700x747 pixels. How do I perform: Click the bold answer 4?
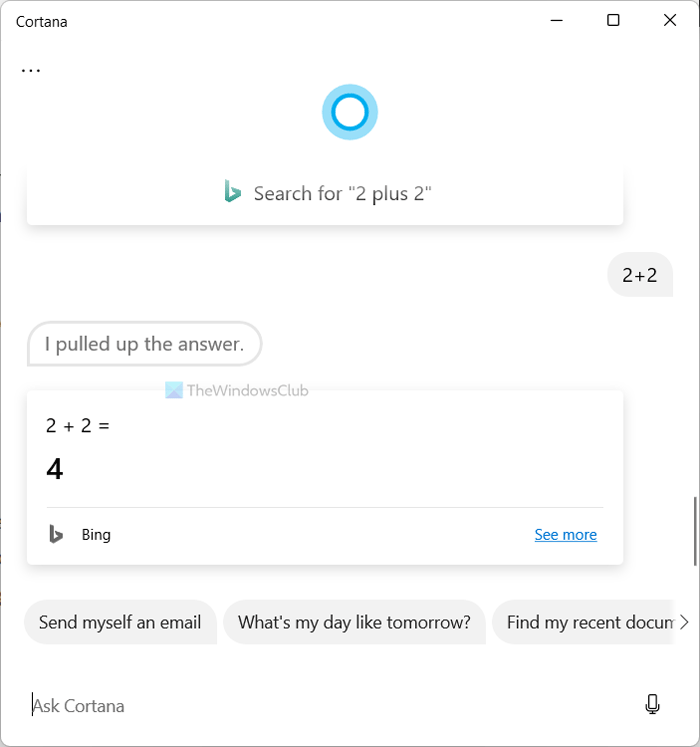[55, 469]
